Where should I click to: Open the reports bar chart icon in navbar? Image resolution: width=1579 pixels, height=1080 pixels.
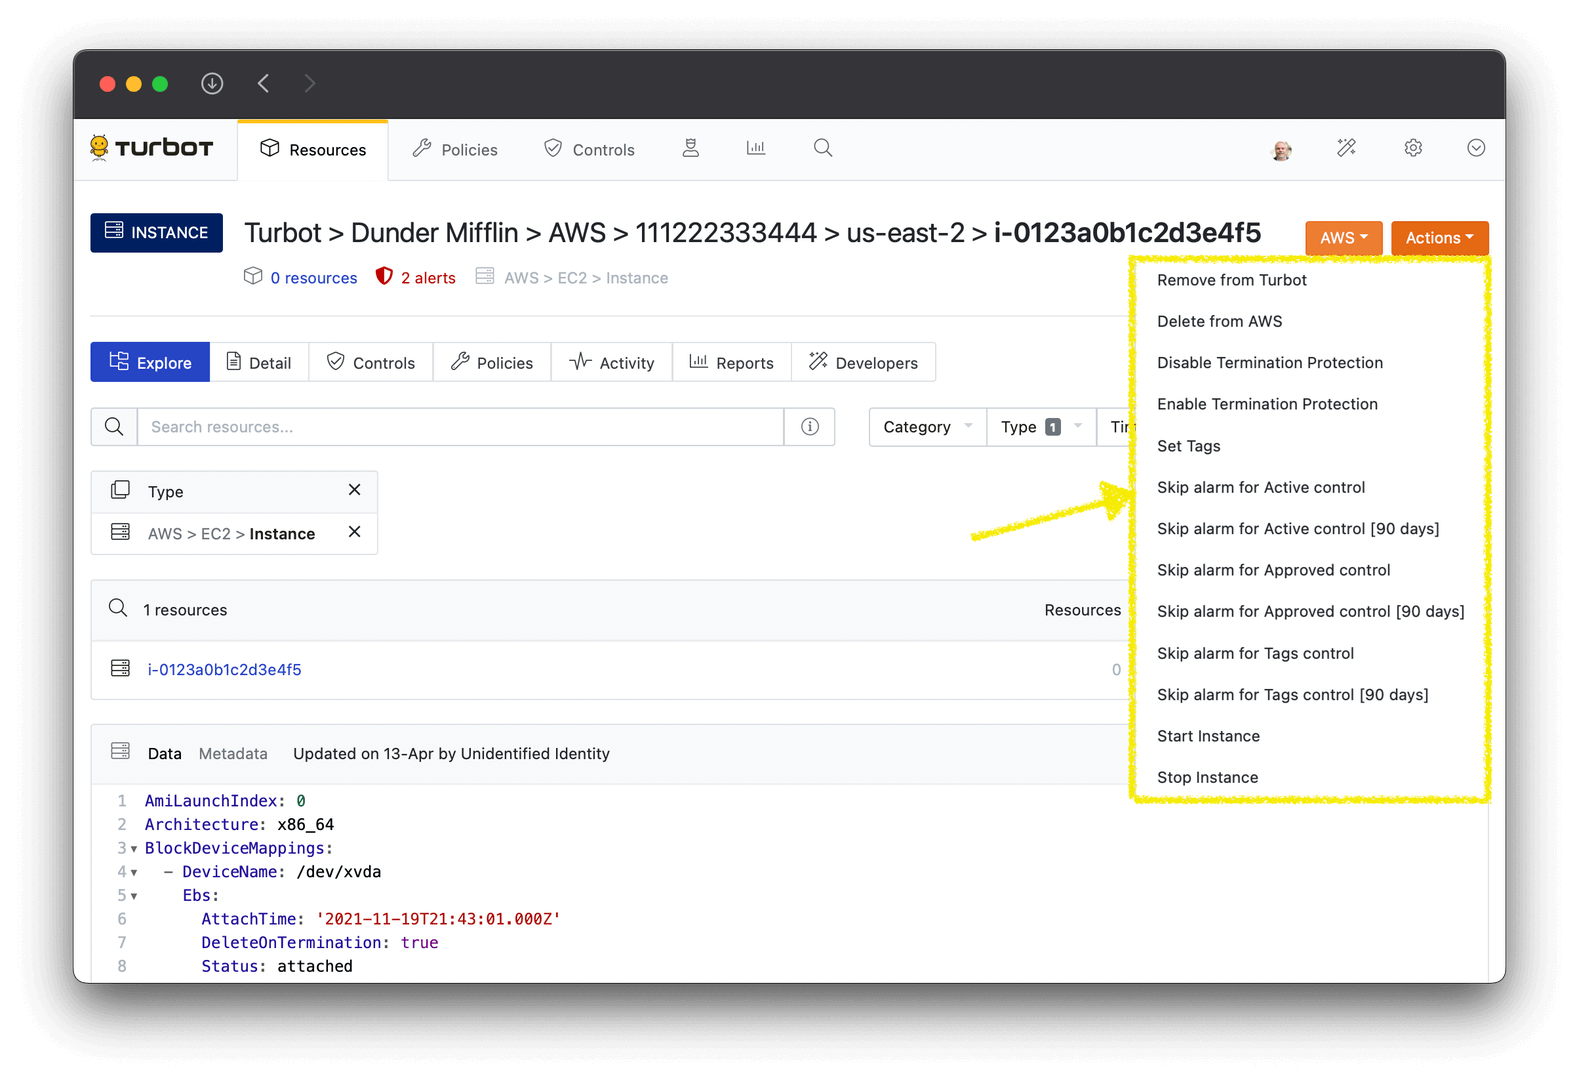[x=756, y=148]
